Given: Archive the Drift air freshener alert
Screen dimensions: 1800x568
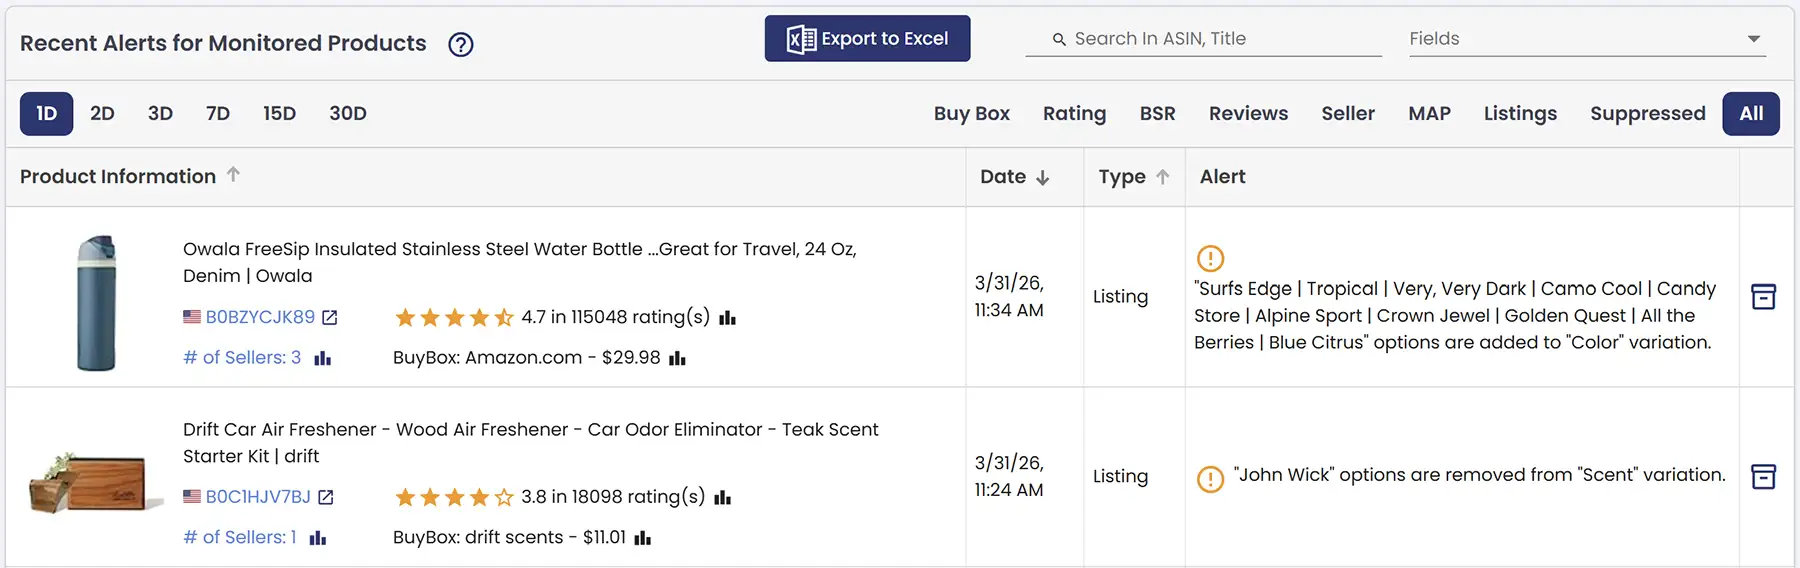Looking at the screenshot, I should 1763,477.
